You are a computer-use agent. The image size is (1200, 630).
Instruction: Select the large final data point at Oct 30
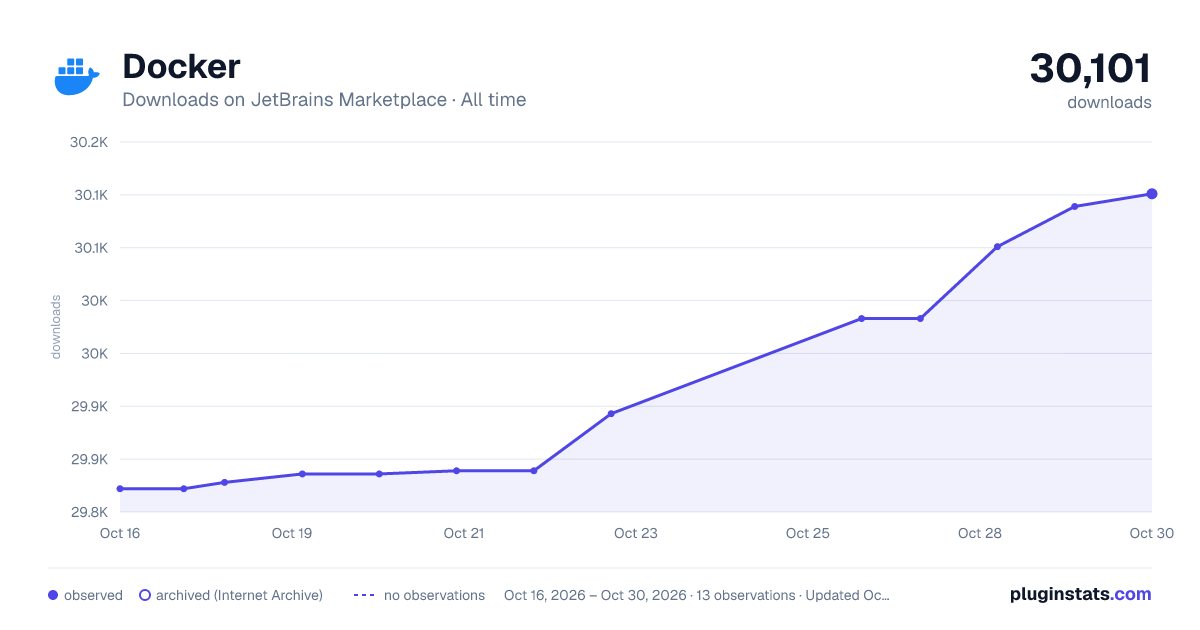tap(1152, 194)
